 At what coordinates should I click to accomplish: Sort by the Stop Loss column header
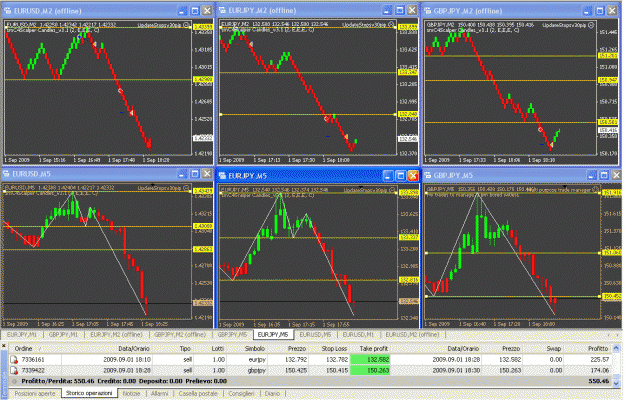[334, 349]
